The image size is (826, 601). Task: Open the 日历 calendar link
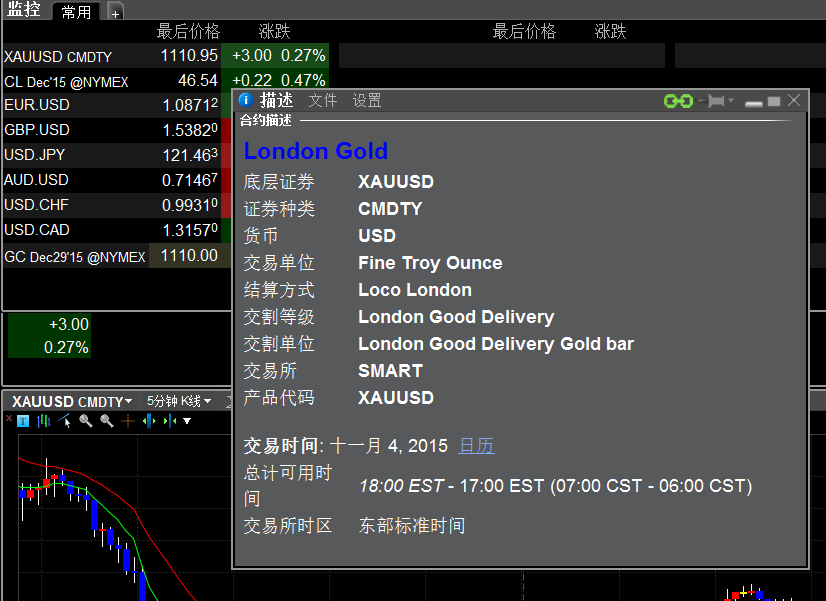coord(476,446)
